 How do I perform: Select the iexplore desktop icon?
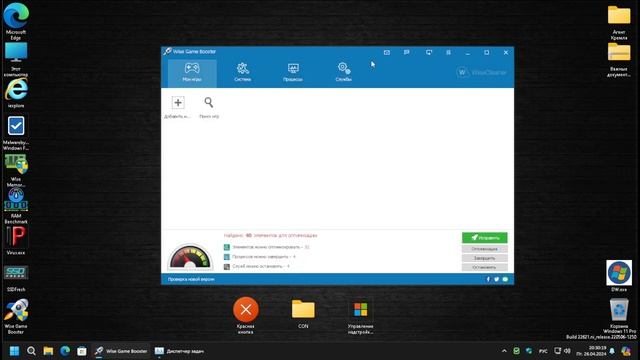pyautogui.click(x=16, y=93)
